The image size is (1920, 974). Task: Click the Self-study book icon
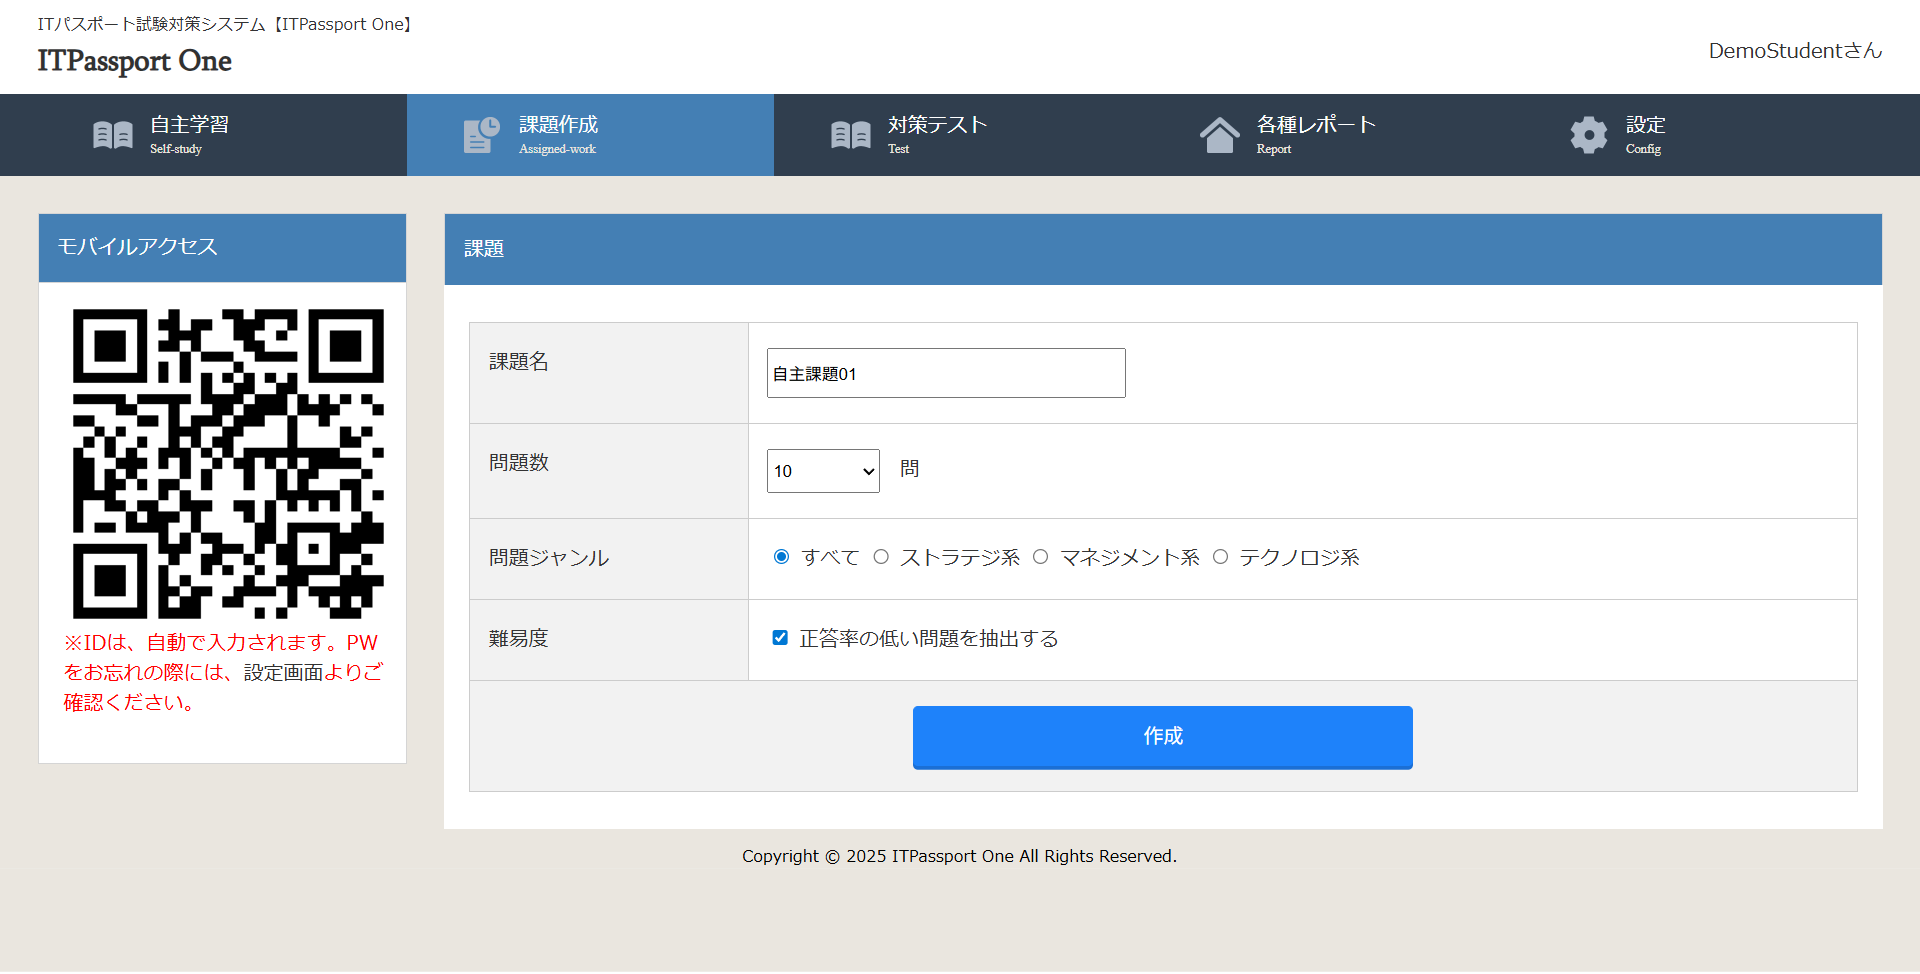[112, 134]
